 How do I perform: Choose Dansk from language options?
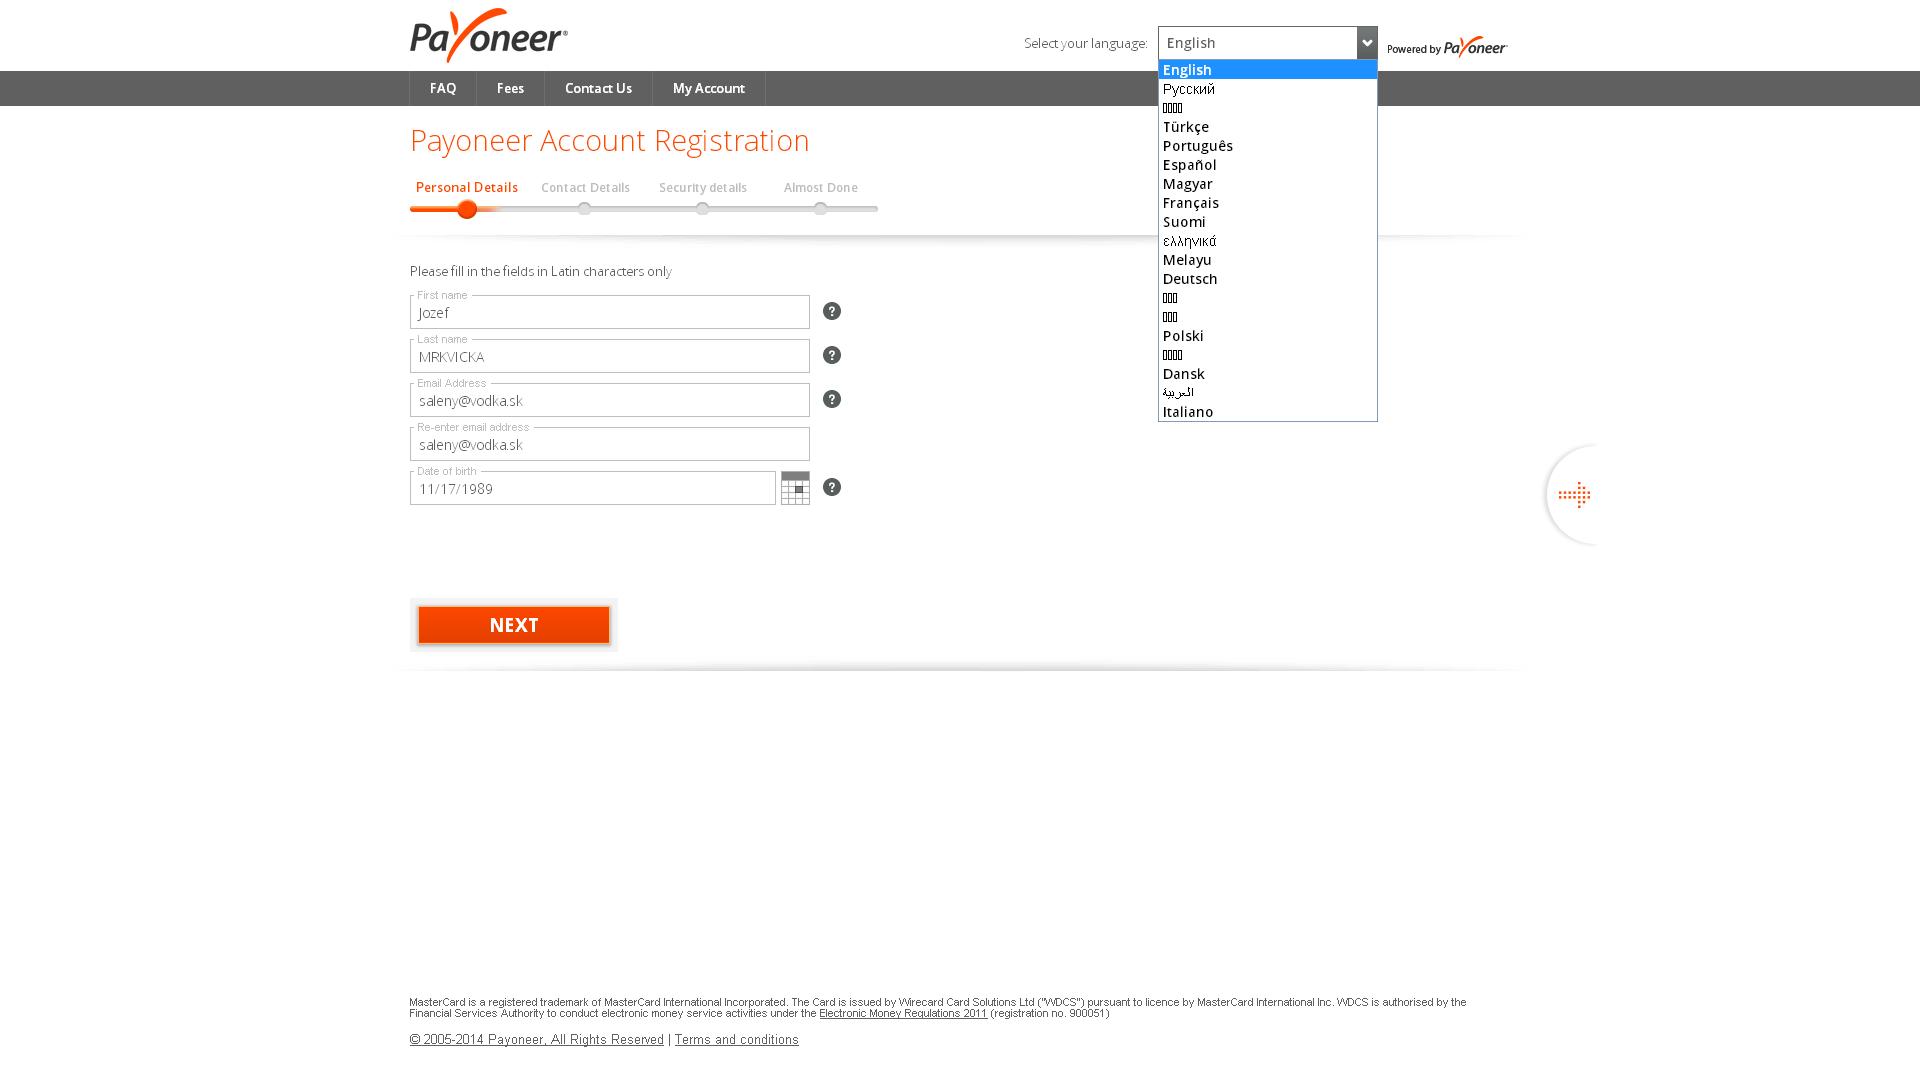tap(1267, 373)
